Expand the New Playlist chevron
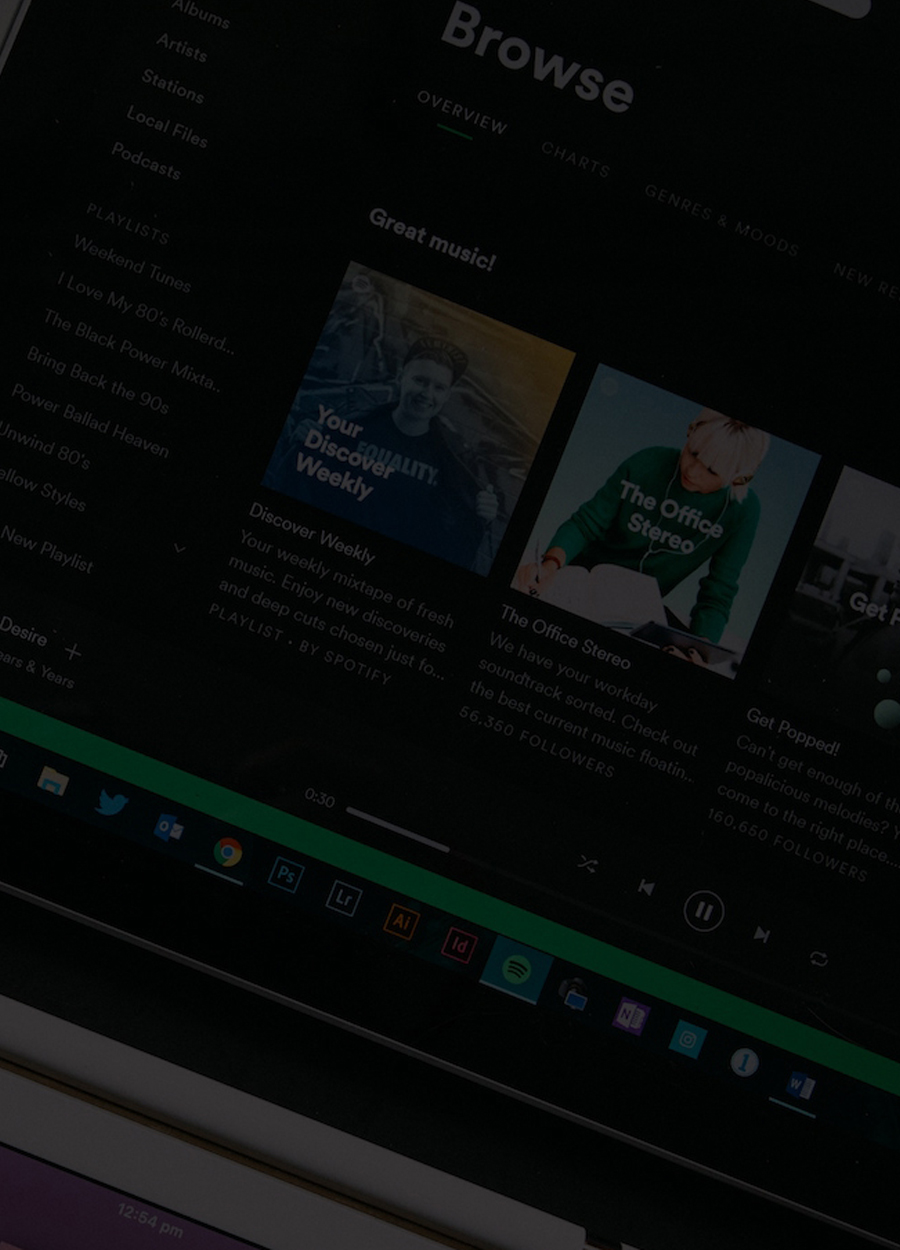This screenshot has width=900, height=1250. pos(180,548)
